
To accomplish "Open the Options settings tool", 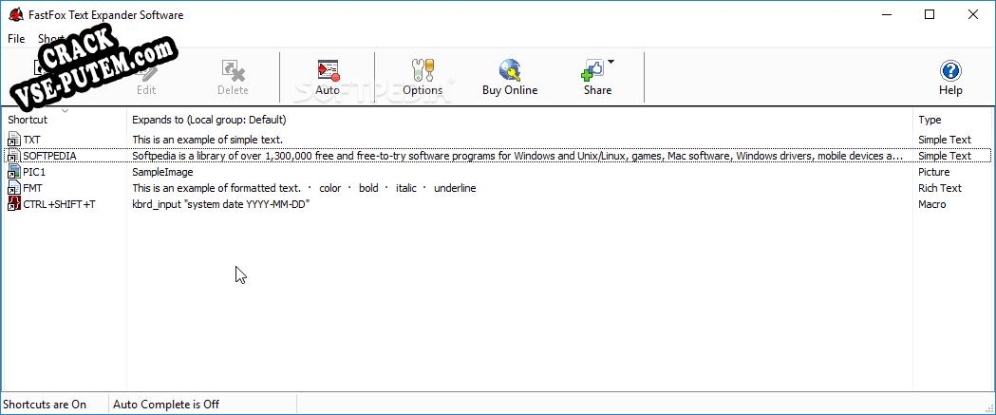I will (422, 77).
